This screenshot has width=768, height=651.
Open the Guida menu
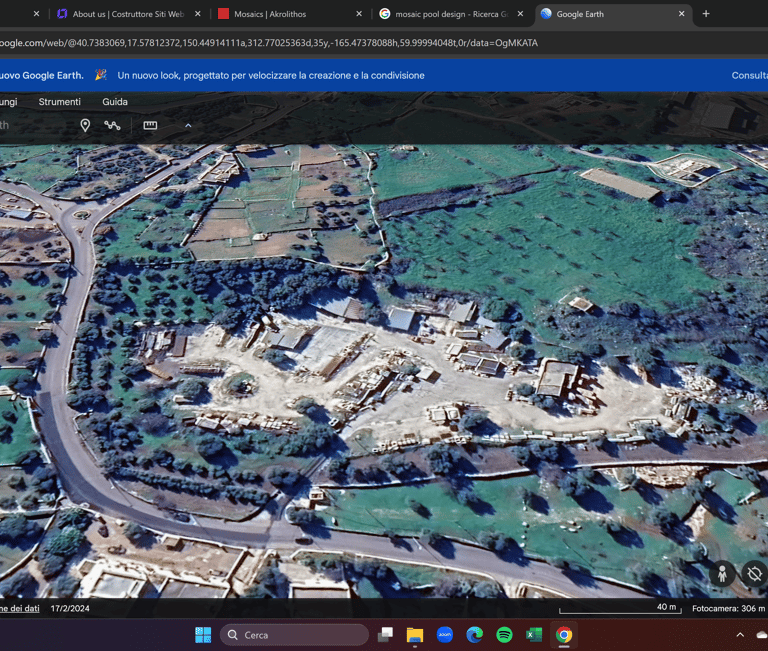[115, 102]
